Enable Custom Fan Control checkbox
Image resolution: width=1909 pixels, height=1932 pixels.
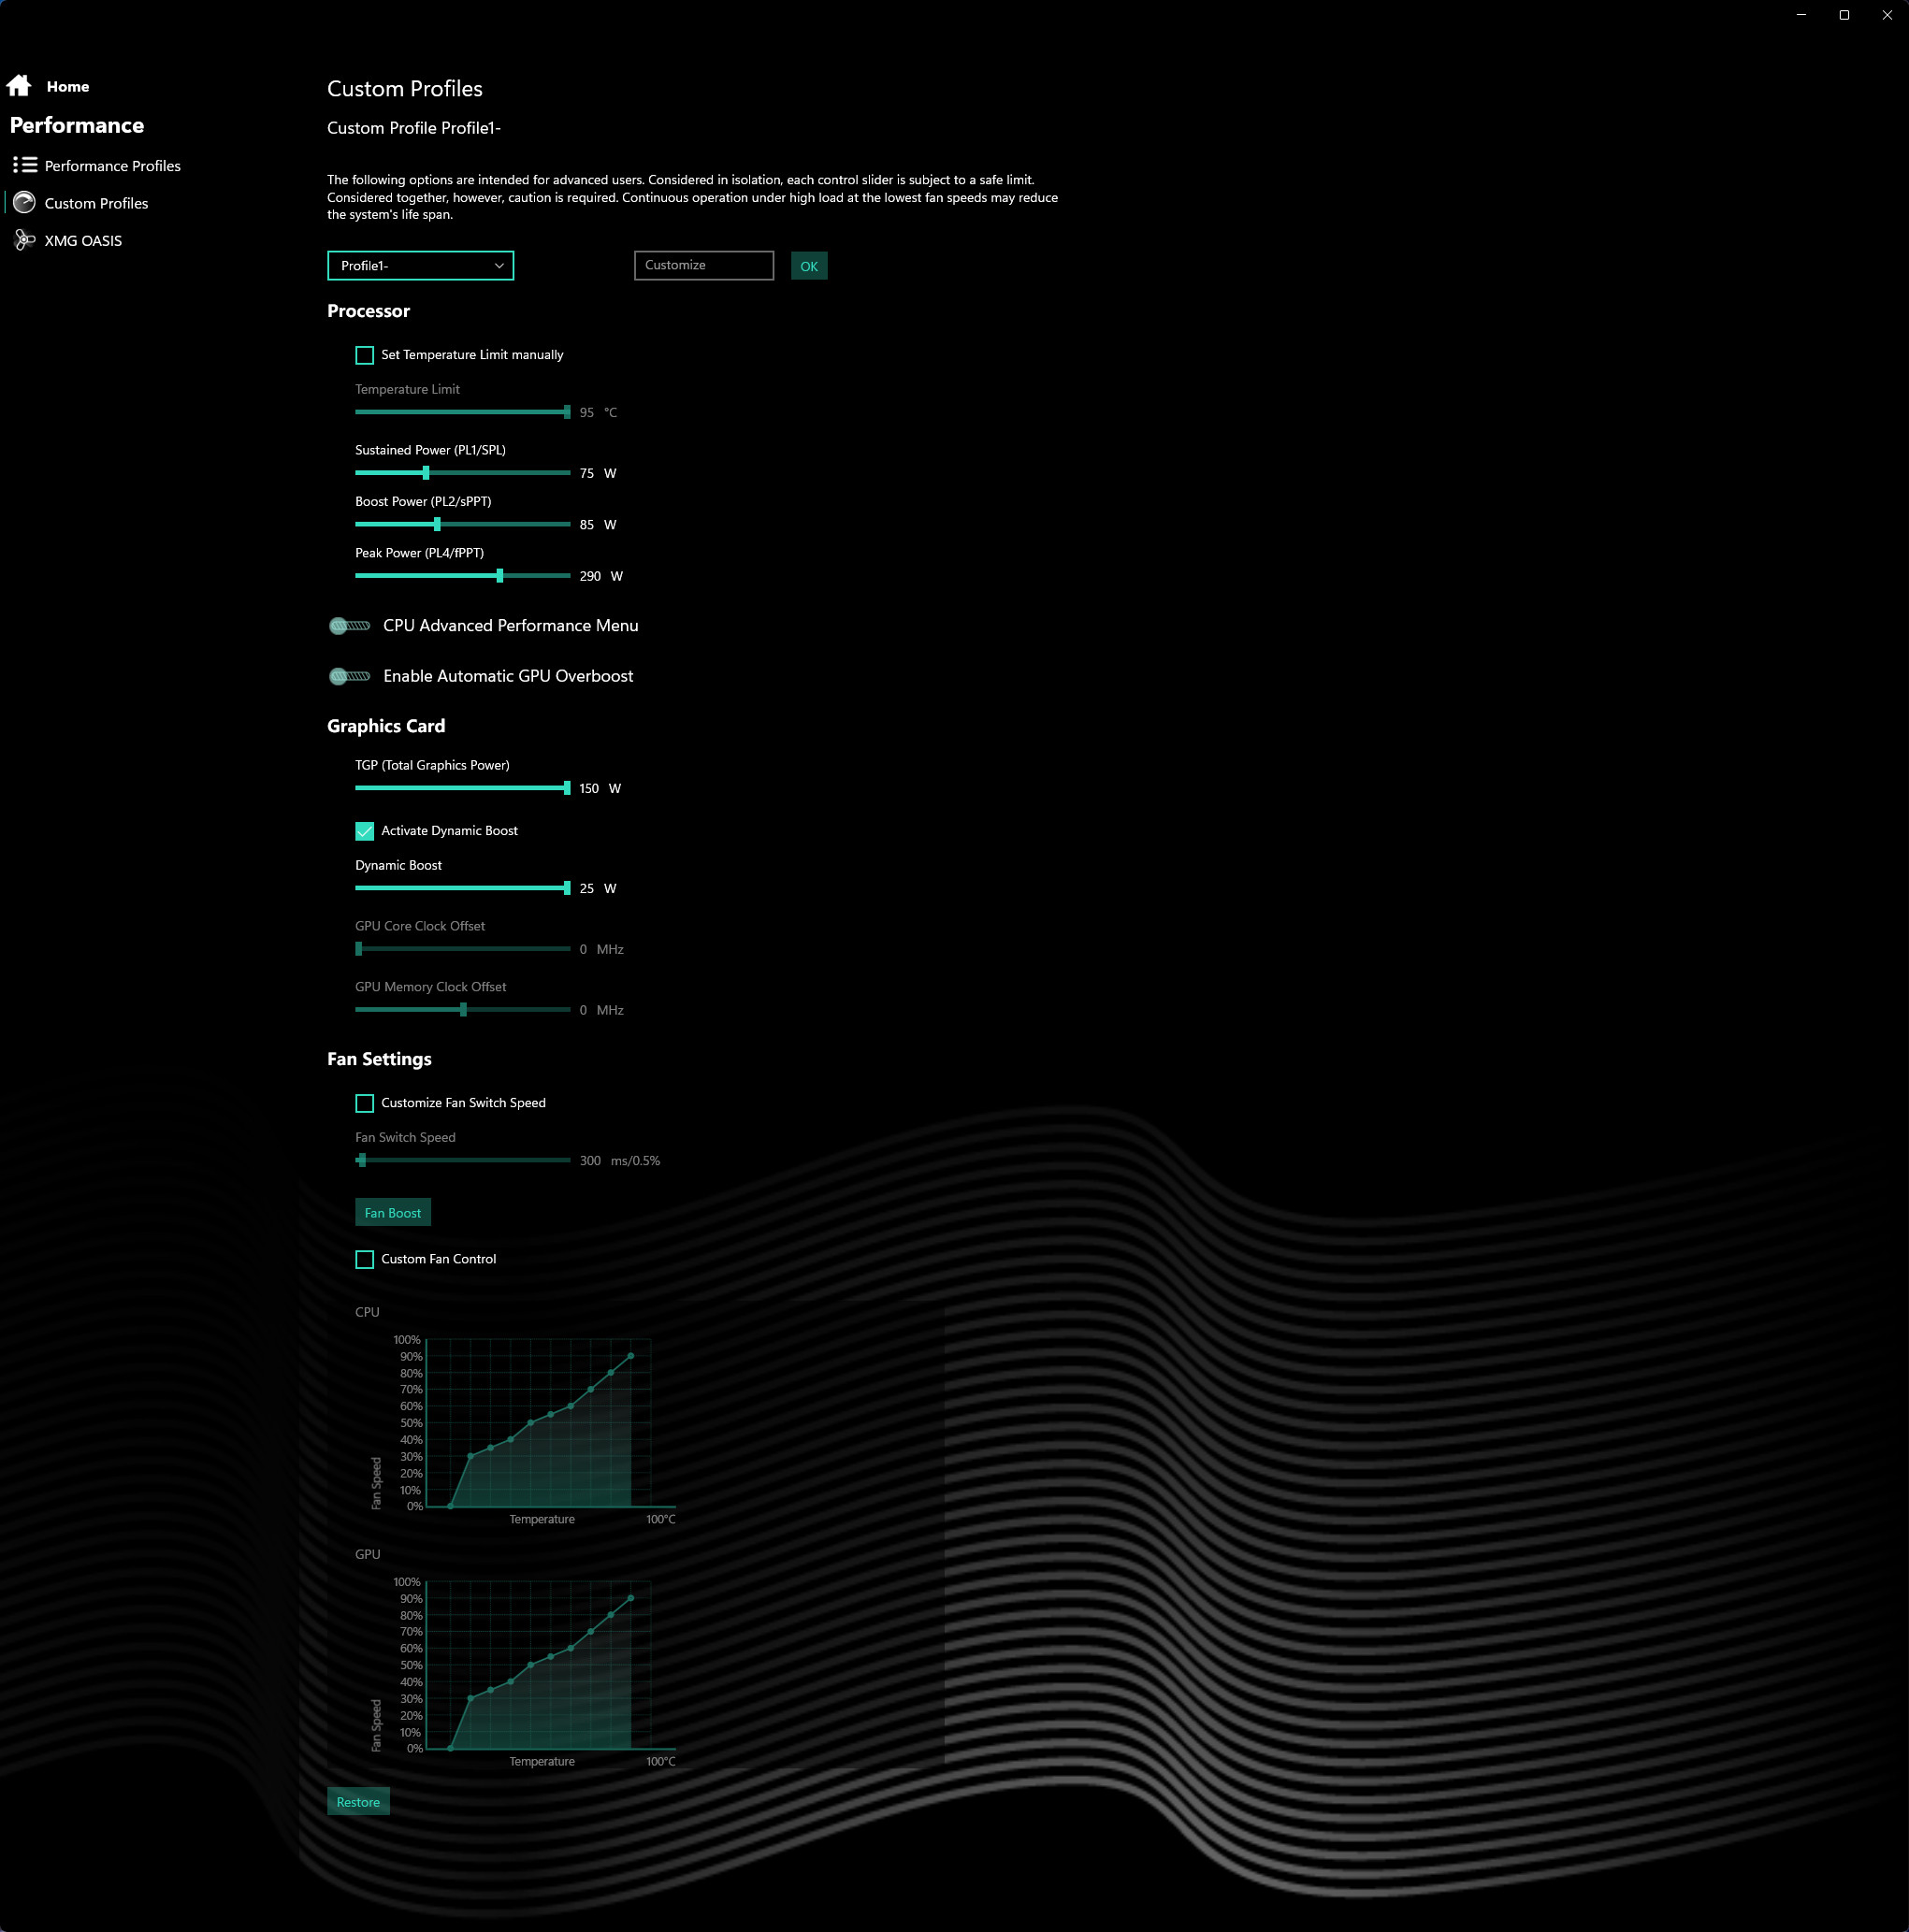click(x=365, y=1259)
